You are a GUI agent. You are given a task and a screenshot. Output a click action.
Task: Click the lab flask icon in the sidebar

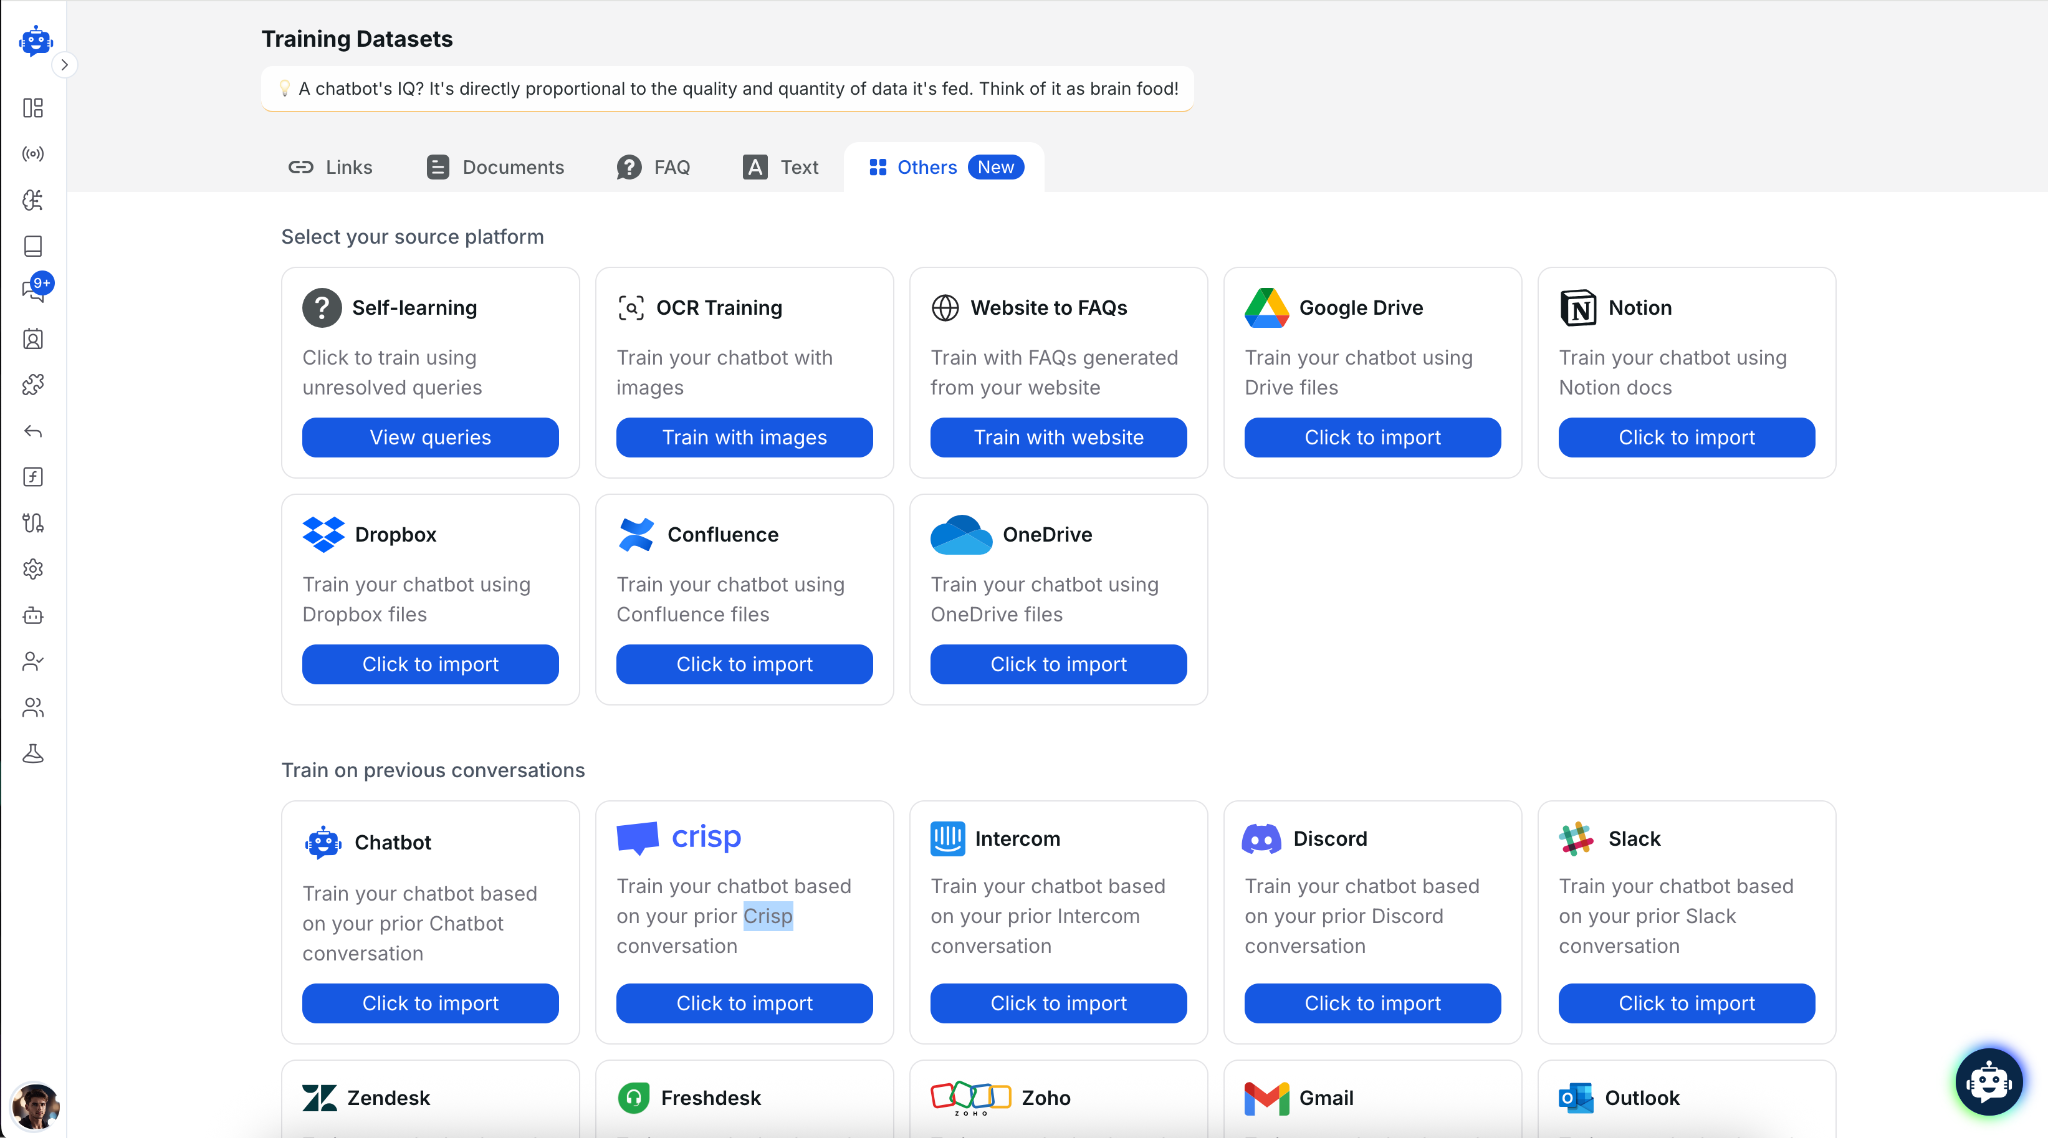point(33,754)
